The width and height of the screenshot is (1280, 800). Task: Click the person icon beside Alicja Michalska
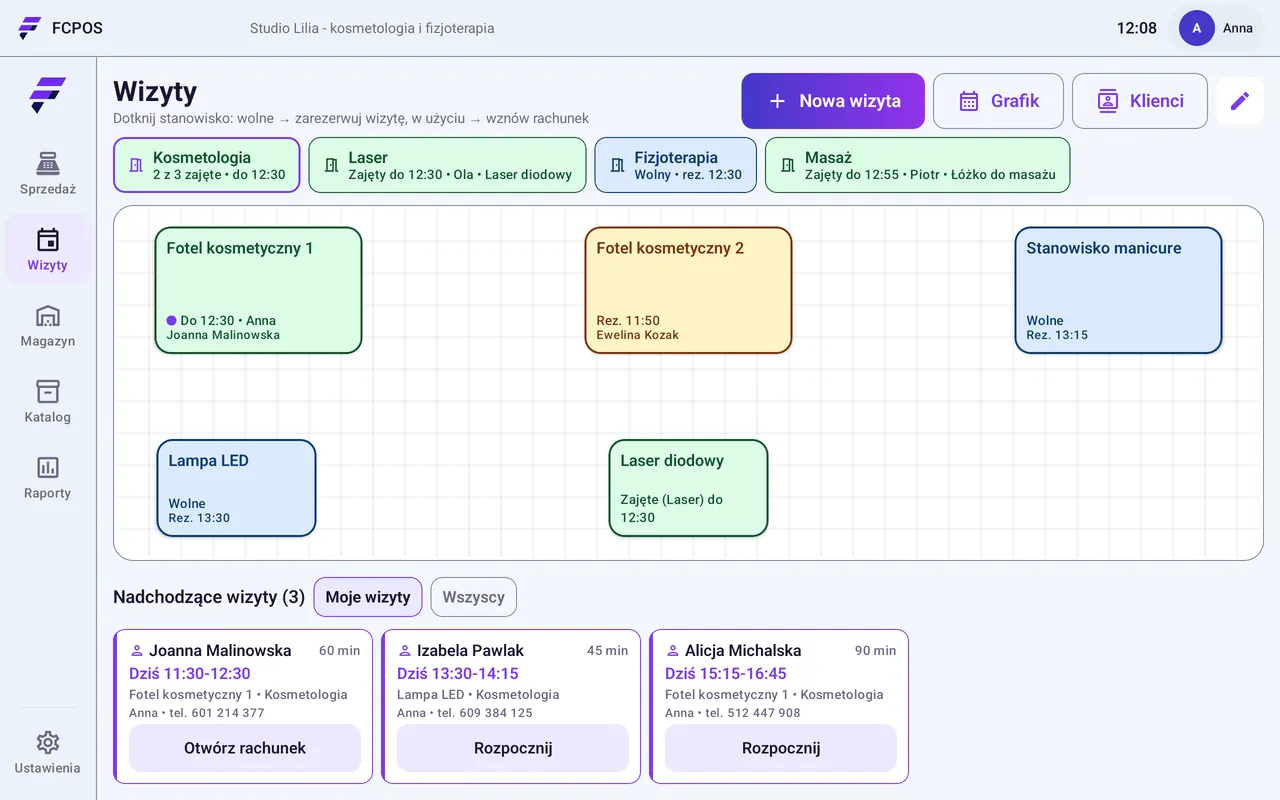[x=673, y=651]
